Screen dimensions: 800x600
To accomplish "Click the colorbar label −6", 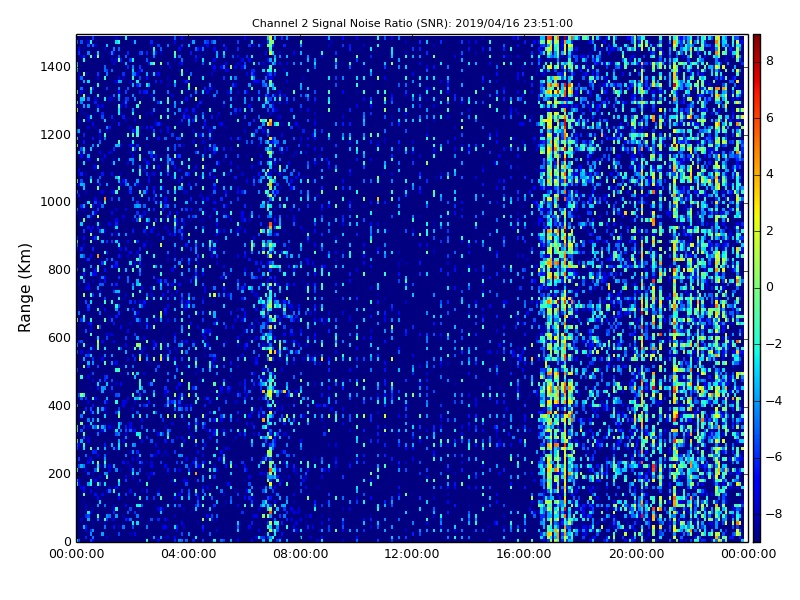I will point(774,457).
